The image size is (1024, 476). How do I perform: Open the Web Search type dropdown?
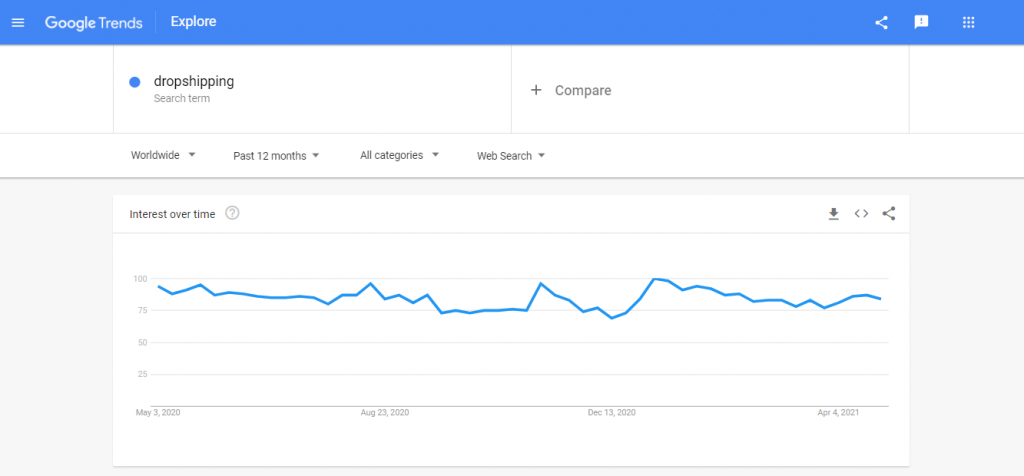pyautogui.click(x=511, y=156)
